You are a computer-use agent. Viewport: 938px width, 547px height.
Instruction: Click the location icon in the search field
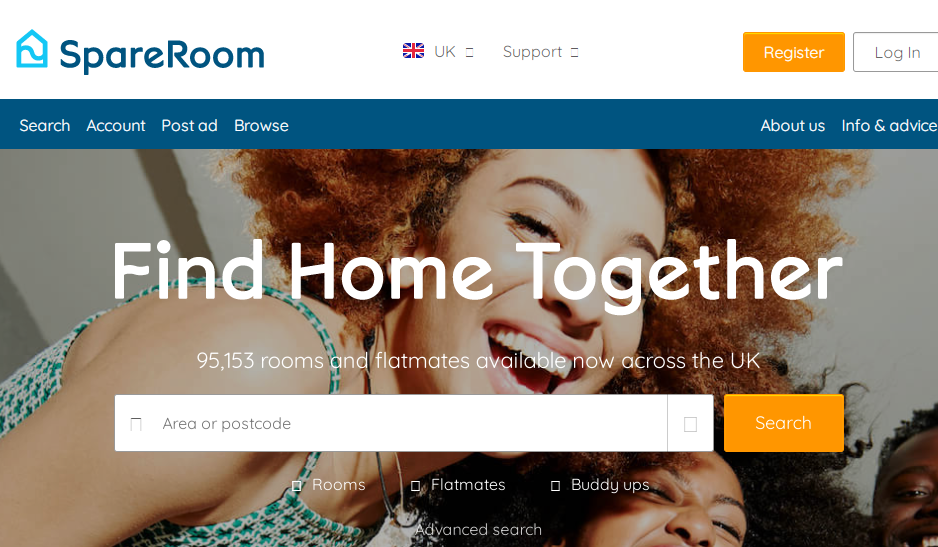point(136,424)
